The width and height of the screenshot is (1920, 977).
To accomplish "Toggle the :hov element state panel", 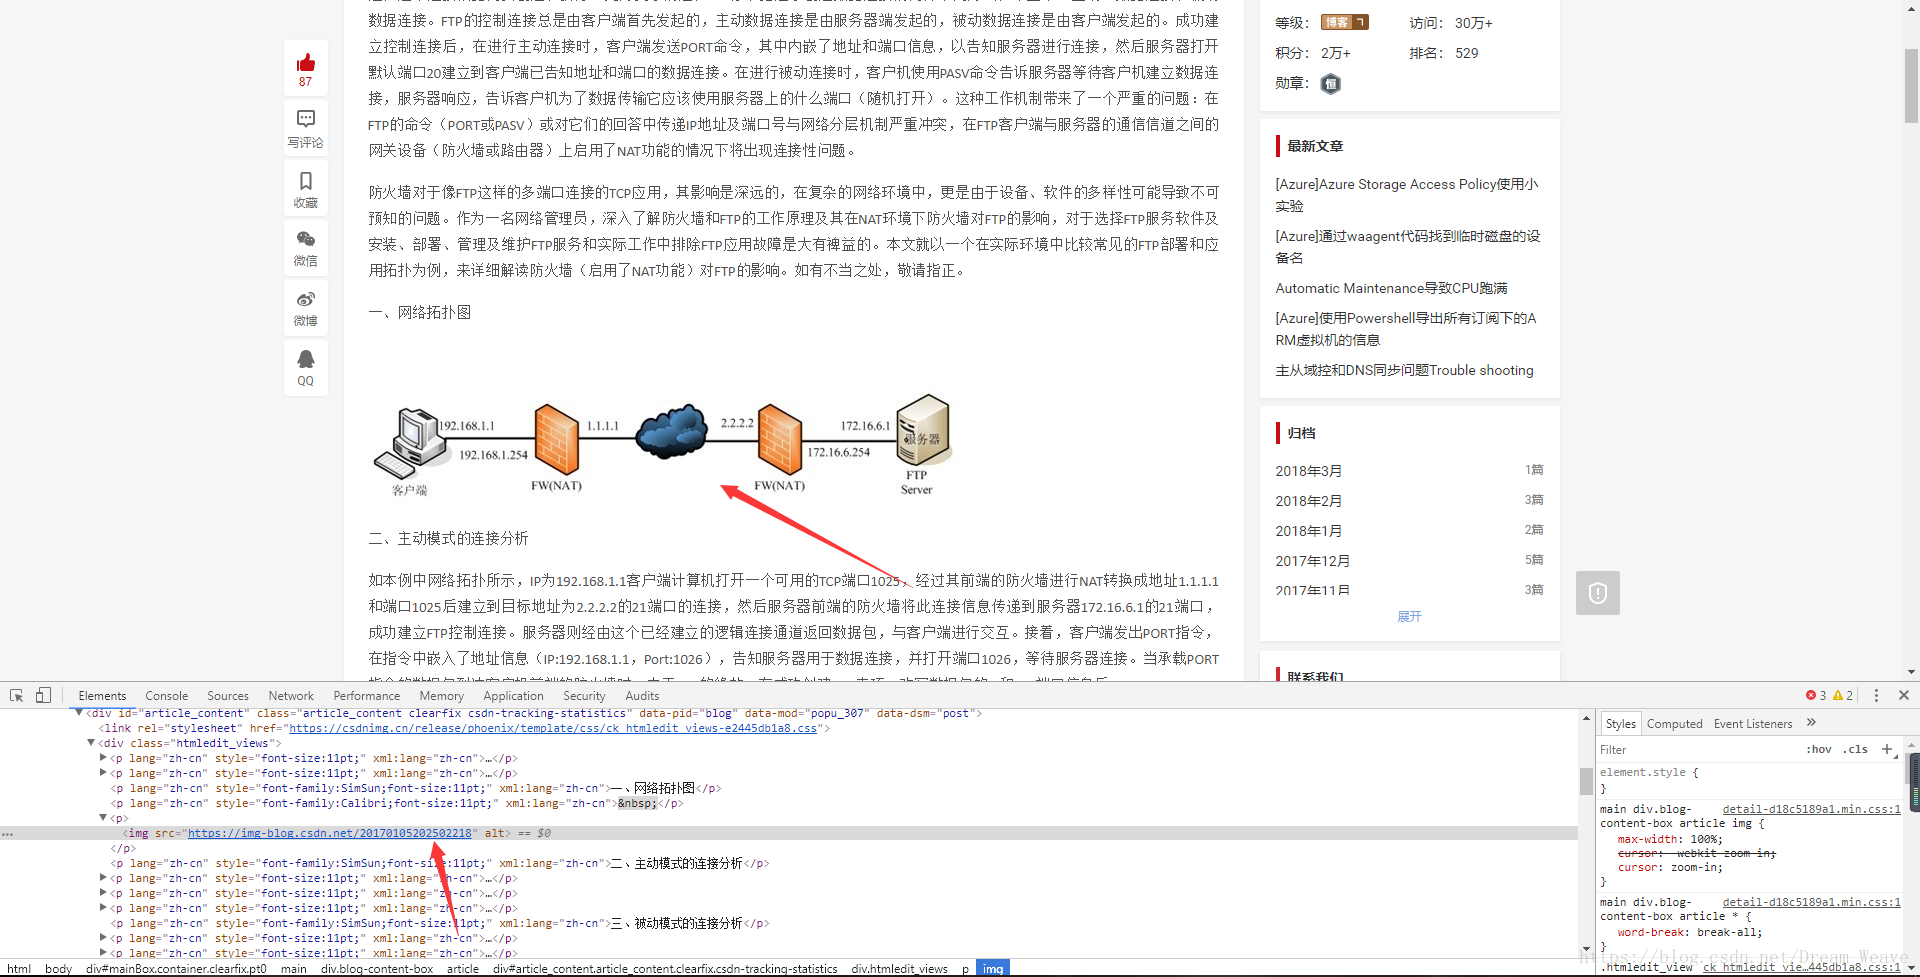I will [x=1819, y=749].
